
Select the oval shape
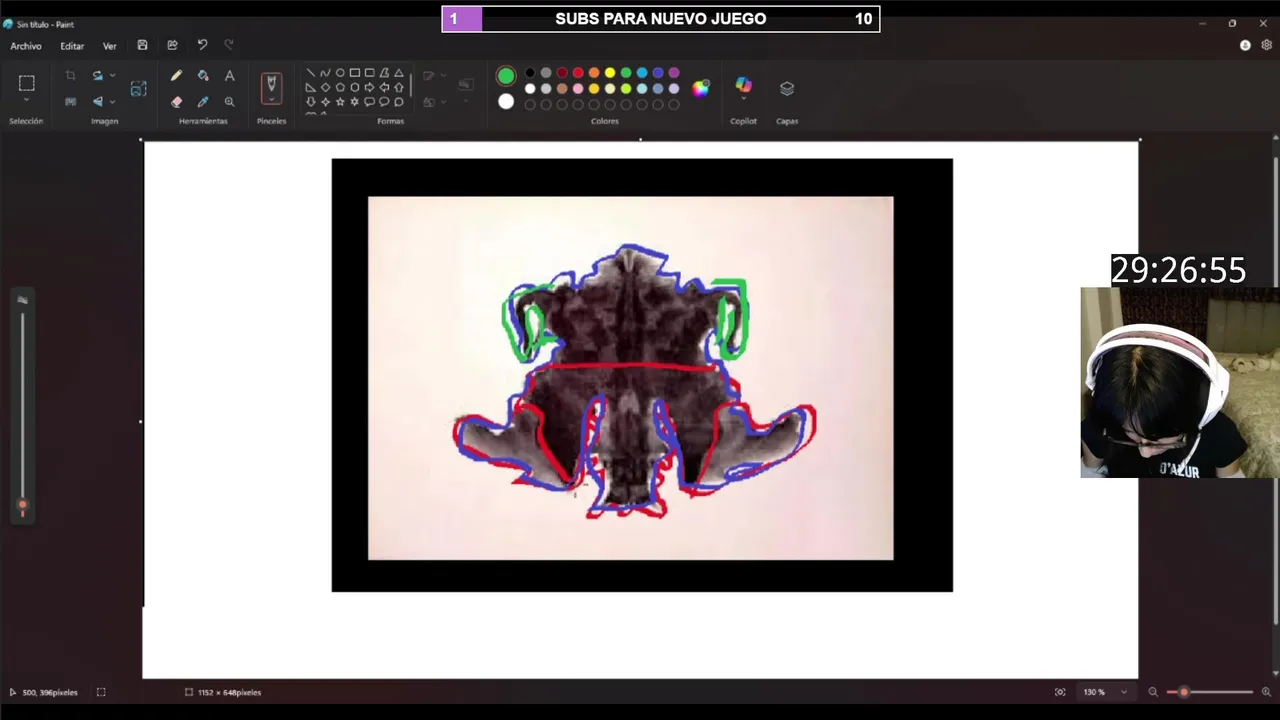(x=340, y=73)
